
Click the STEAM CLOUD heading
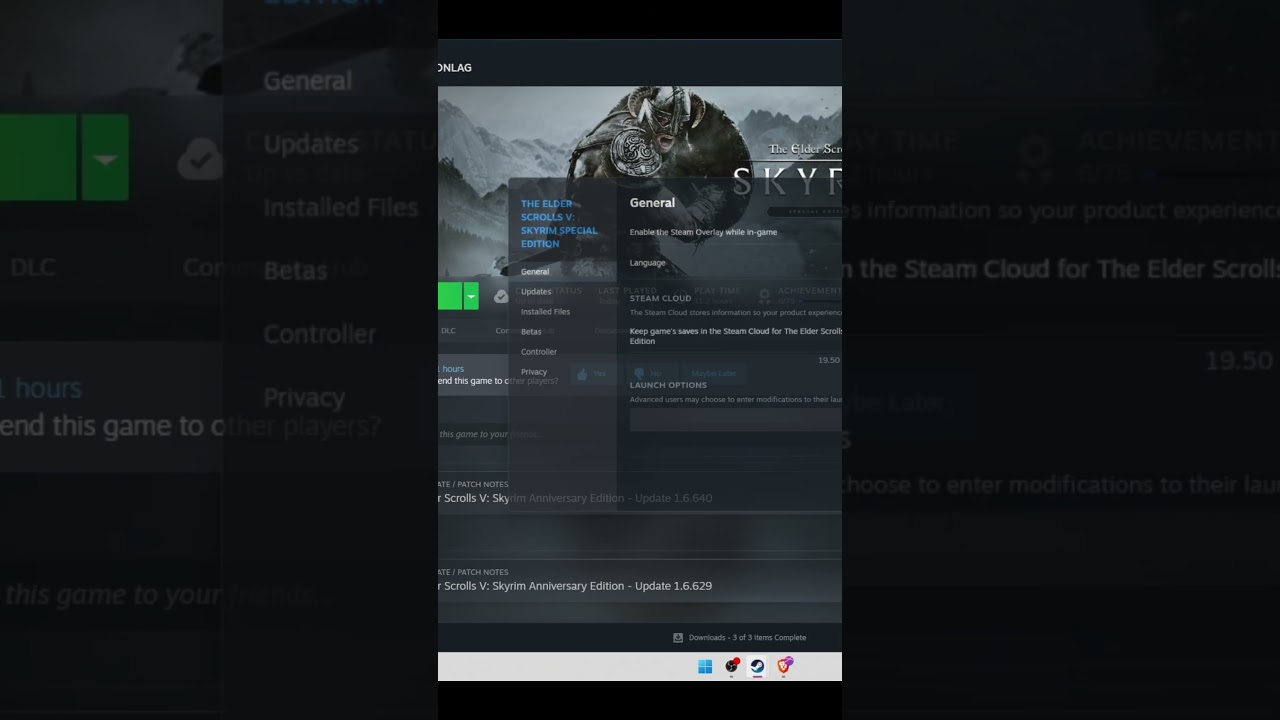(x=660, y=298)
